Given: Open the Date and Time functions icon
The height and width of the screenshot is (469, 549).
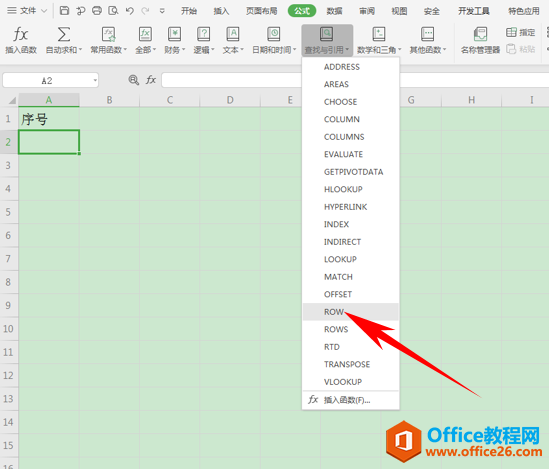Looking at the screenshot, I should 274,34.
